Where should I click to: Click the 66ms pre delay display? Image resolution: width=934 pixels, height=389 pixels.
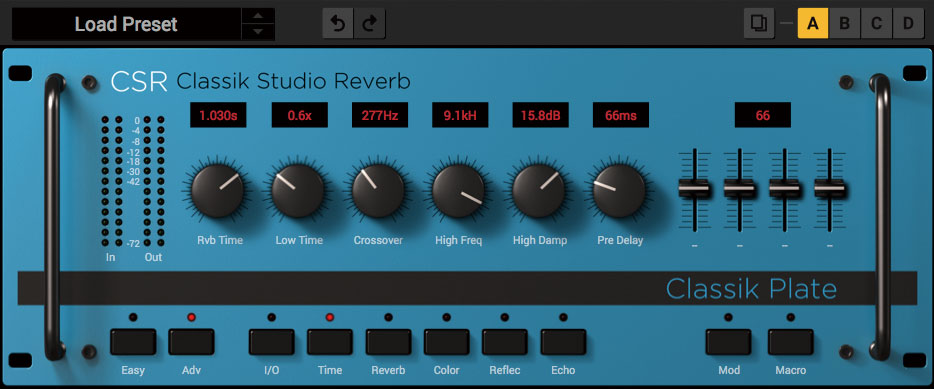coord(621,115)
